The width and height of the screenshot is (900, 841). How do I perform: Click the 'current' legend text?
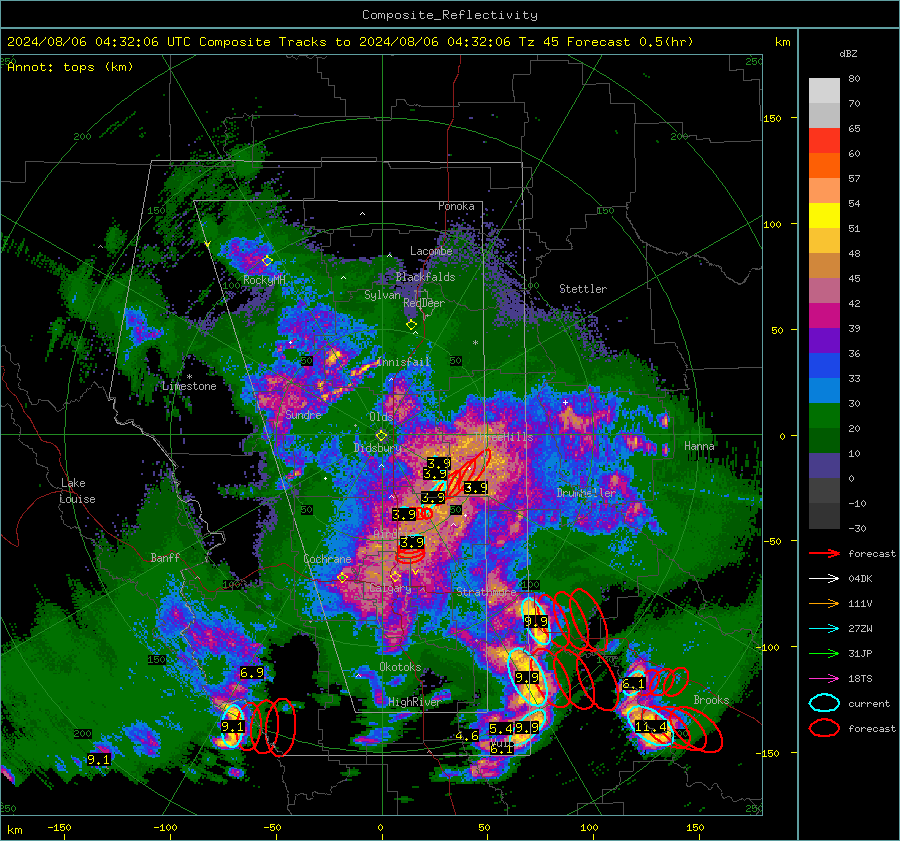coord(869,704)
